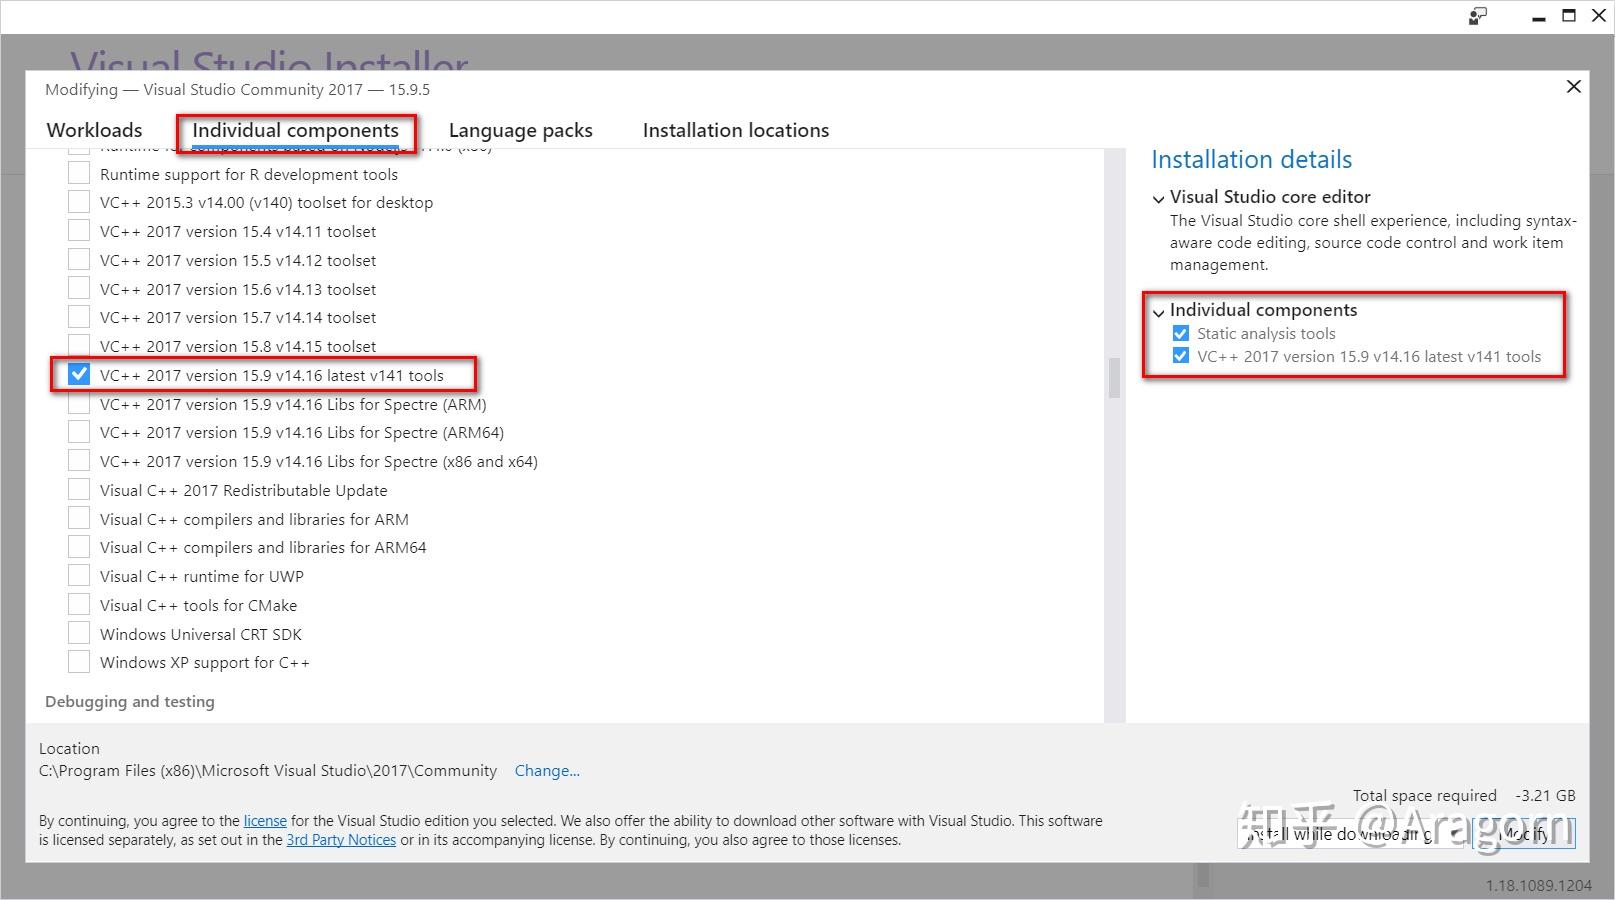Open the license link

point(265,821)
